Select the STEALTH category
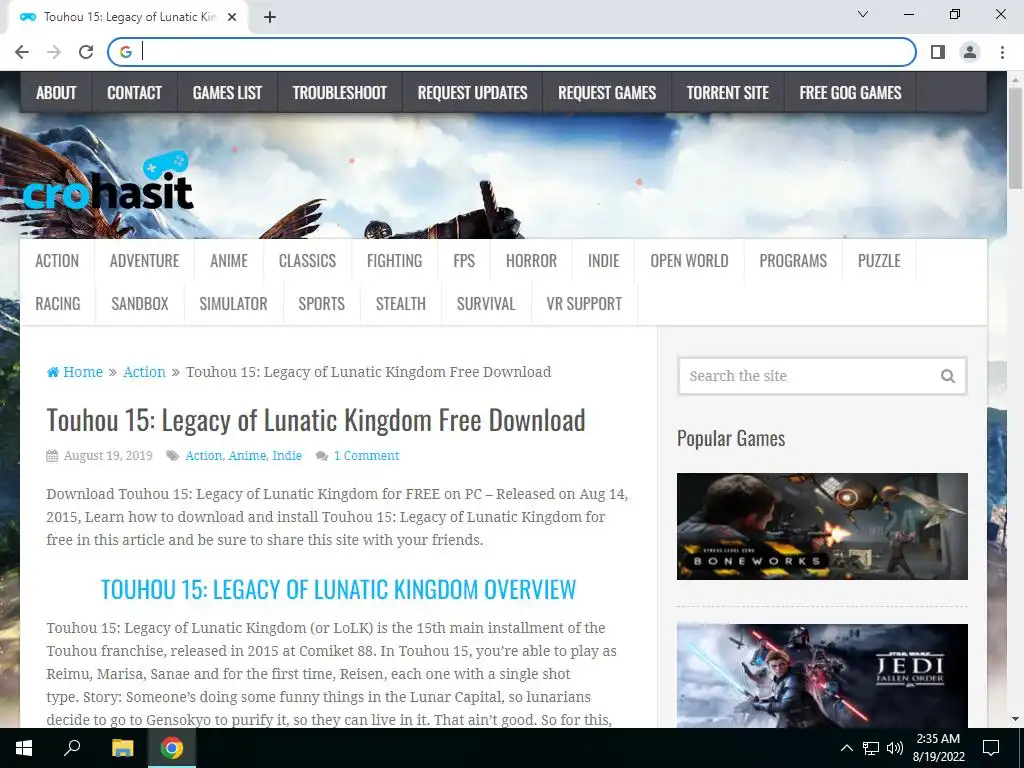 pos(401,304)
